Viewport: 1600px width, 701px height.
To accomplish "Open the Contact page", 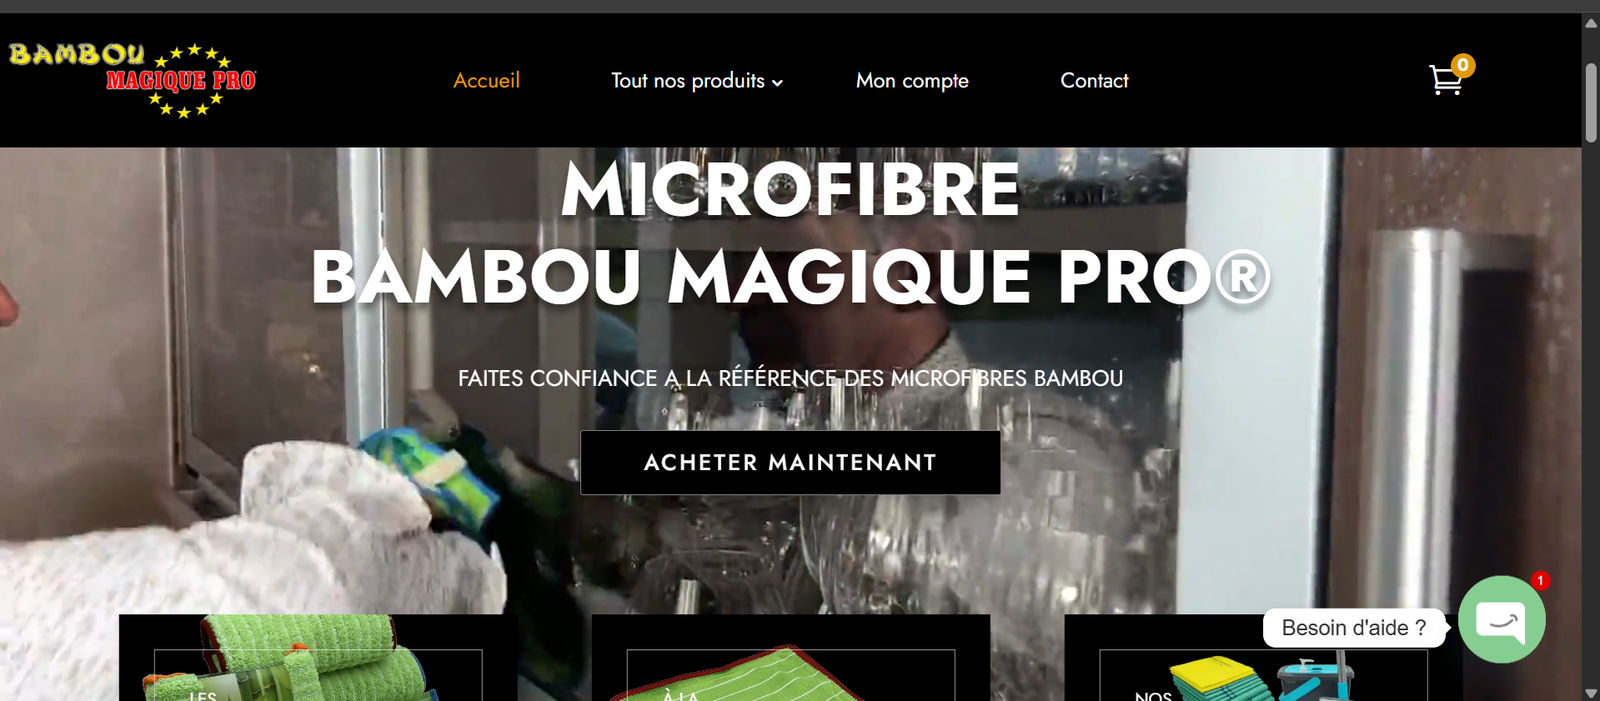I will pyautogui.click(x=1094, y=81).
